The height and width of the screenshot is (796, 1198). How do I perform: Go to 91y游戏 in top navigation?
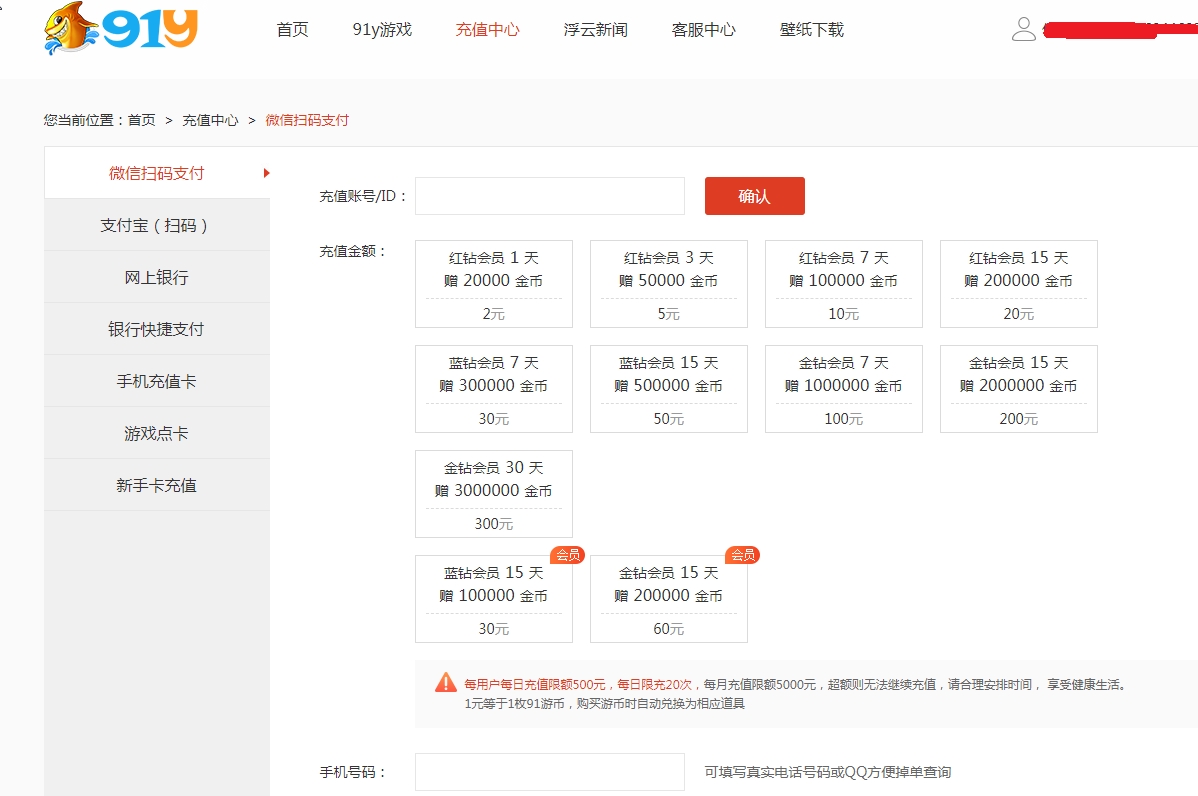[x=382, y=30]
